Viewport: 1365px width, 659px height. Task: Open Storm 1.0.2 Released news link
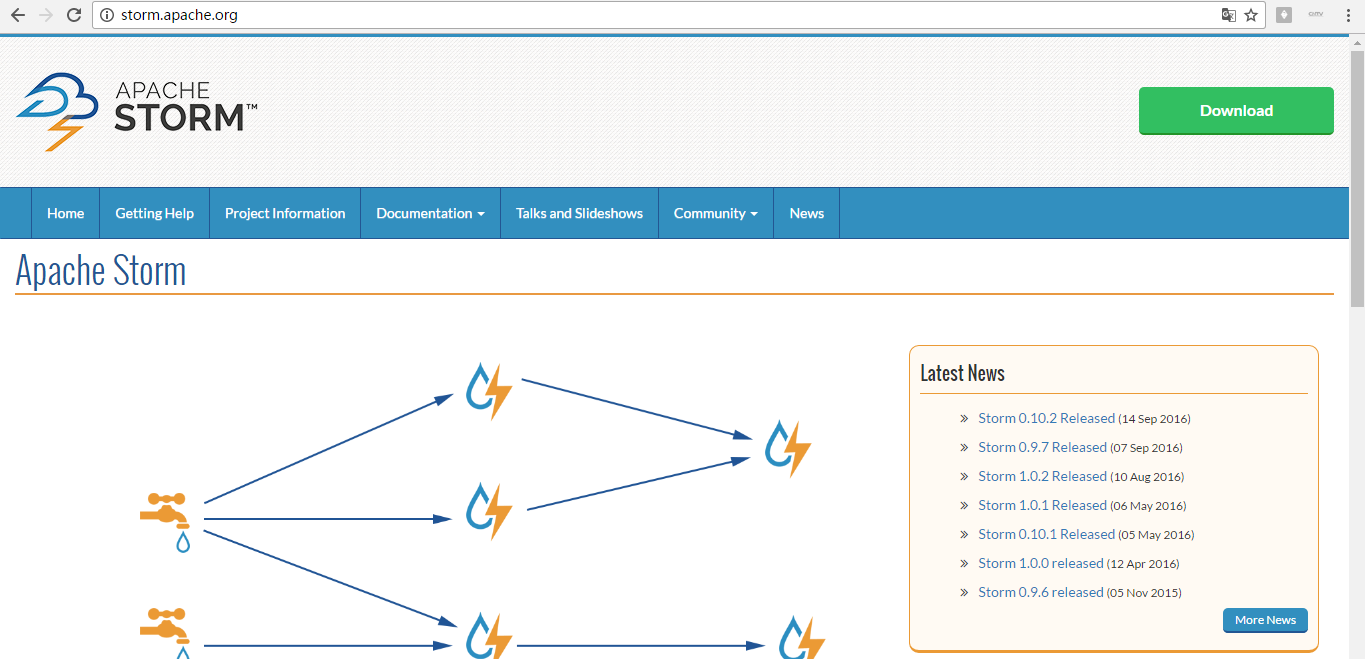click(1042, 476)
